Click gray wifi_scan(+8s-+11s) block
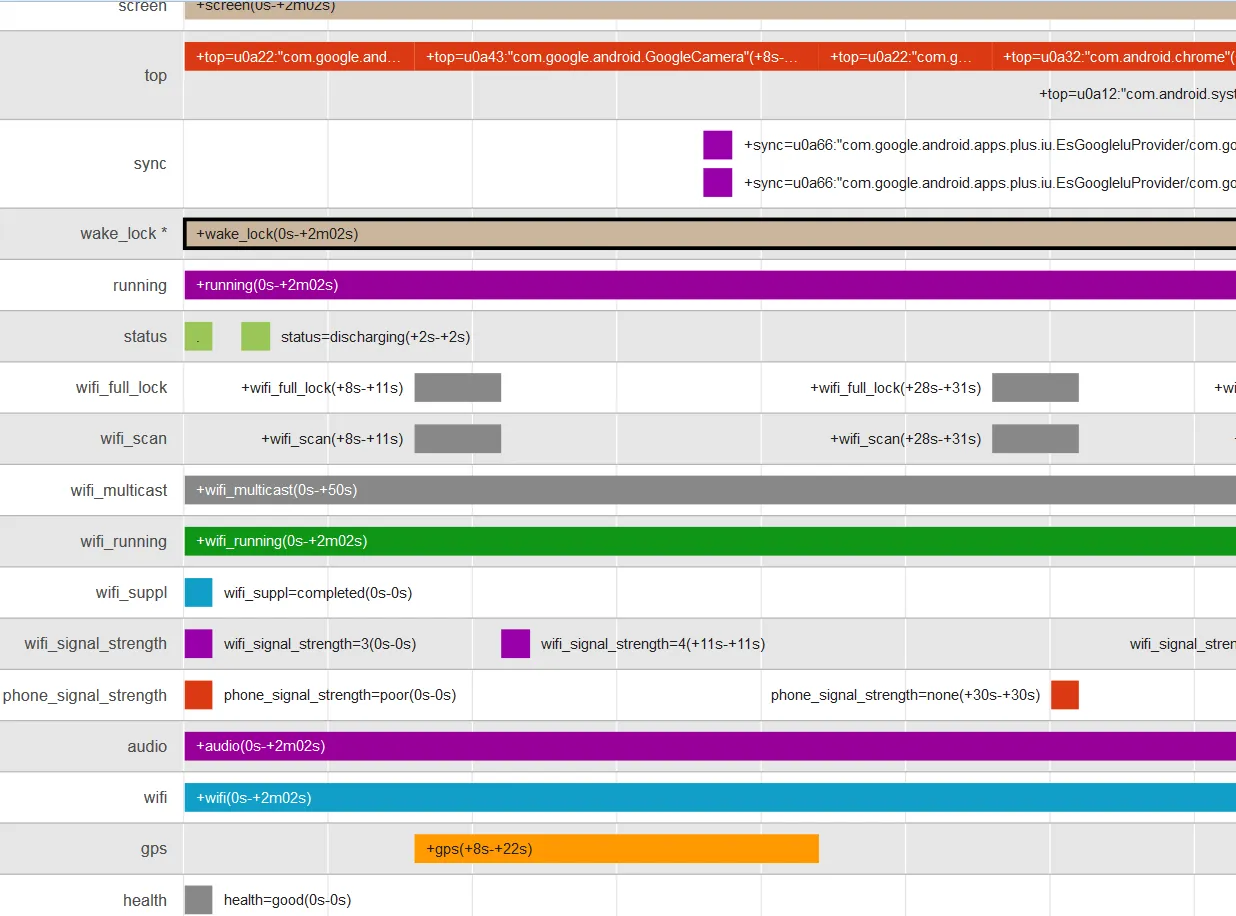1236x916 pixels. click(458, 439)
